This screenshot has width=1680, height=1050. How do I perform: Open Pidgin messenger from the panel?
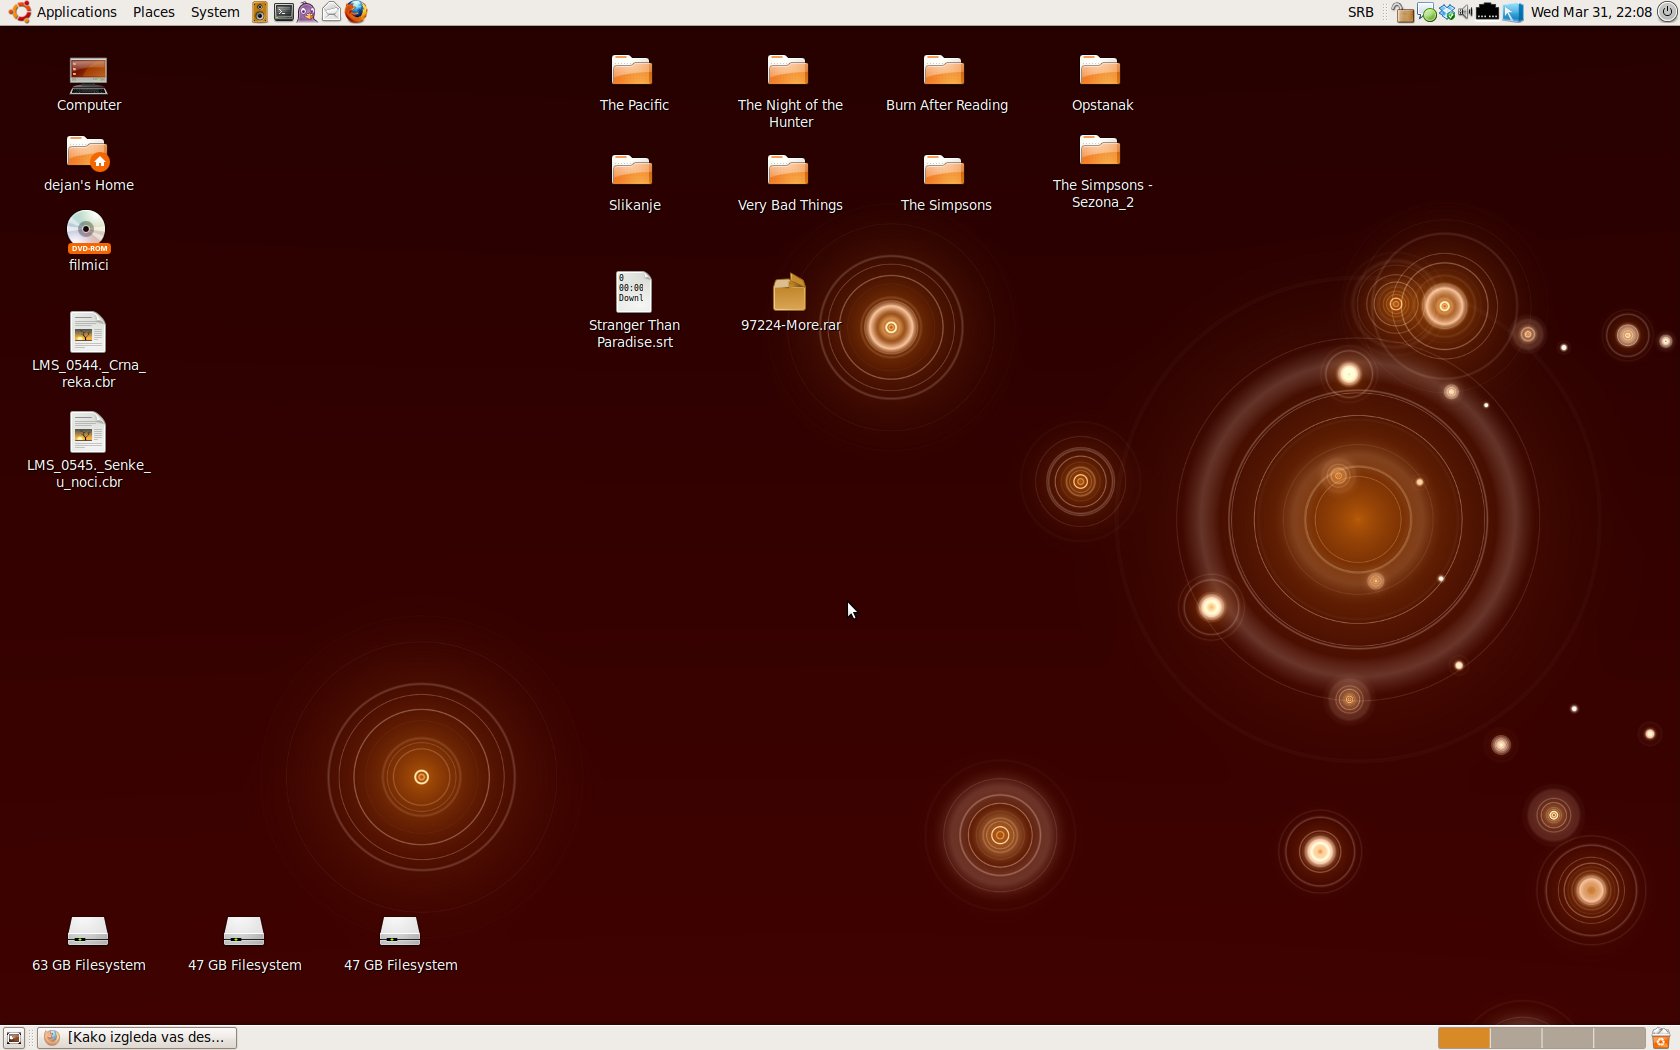pyautogui.click(x=307, y=12)
